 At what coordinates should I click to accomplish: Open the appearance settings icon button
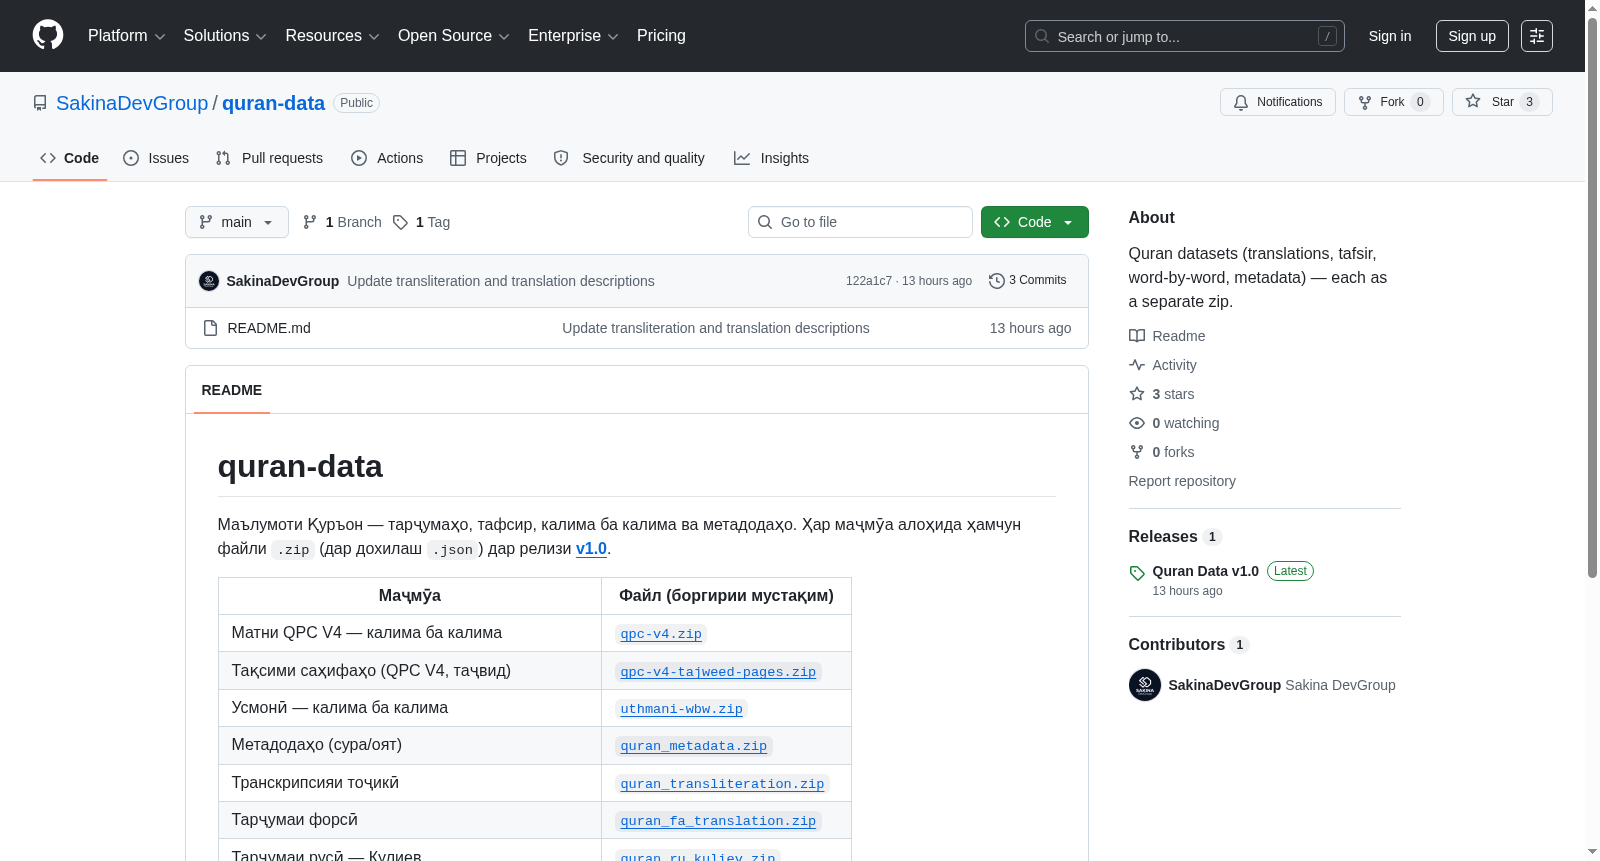tap(1537, 36)
